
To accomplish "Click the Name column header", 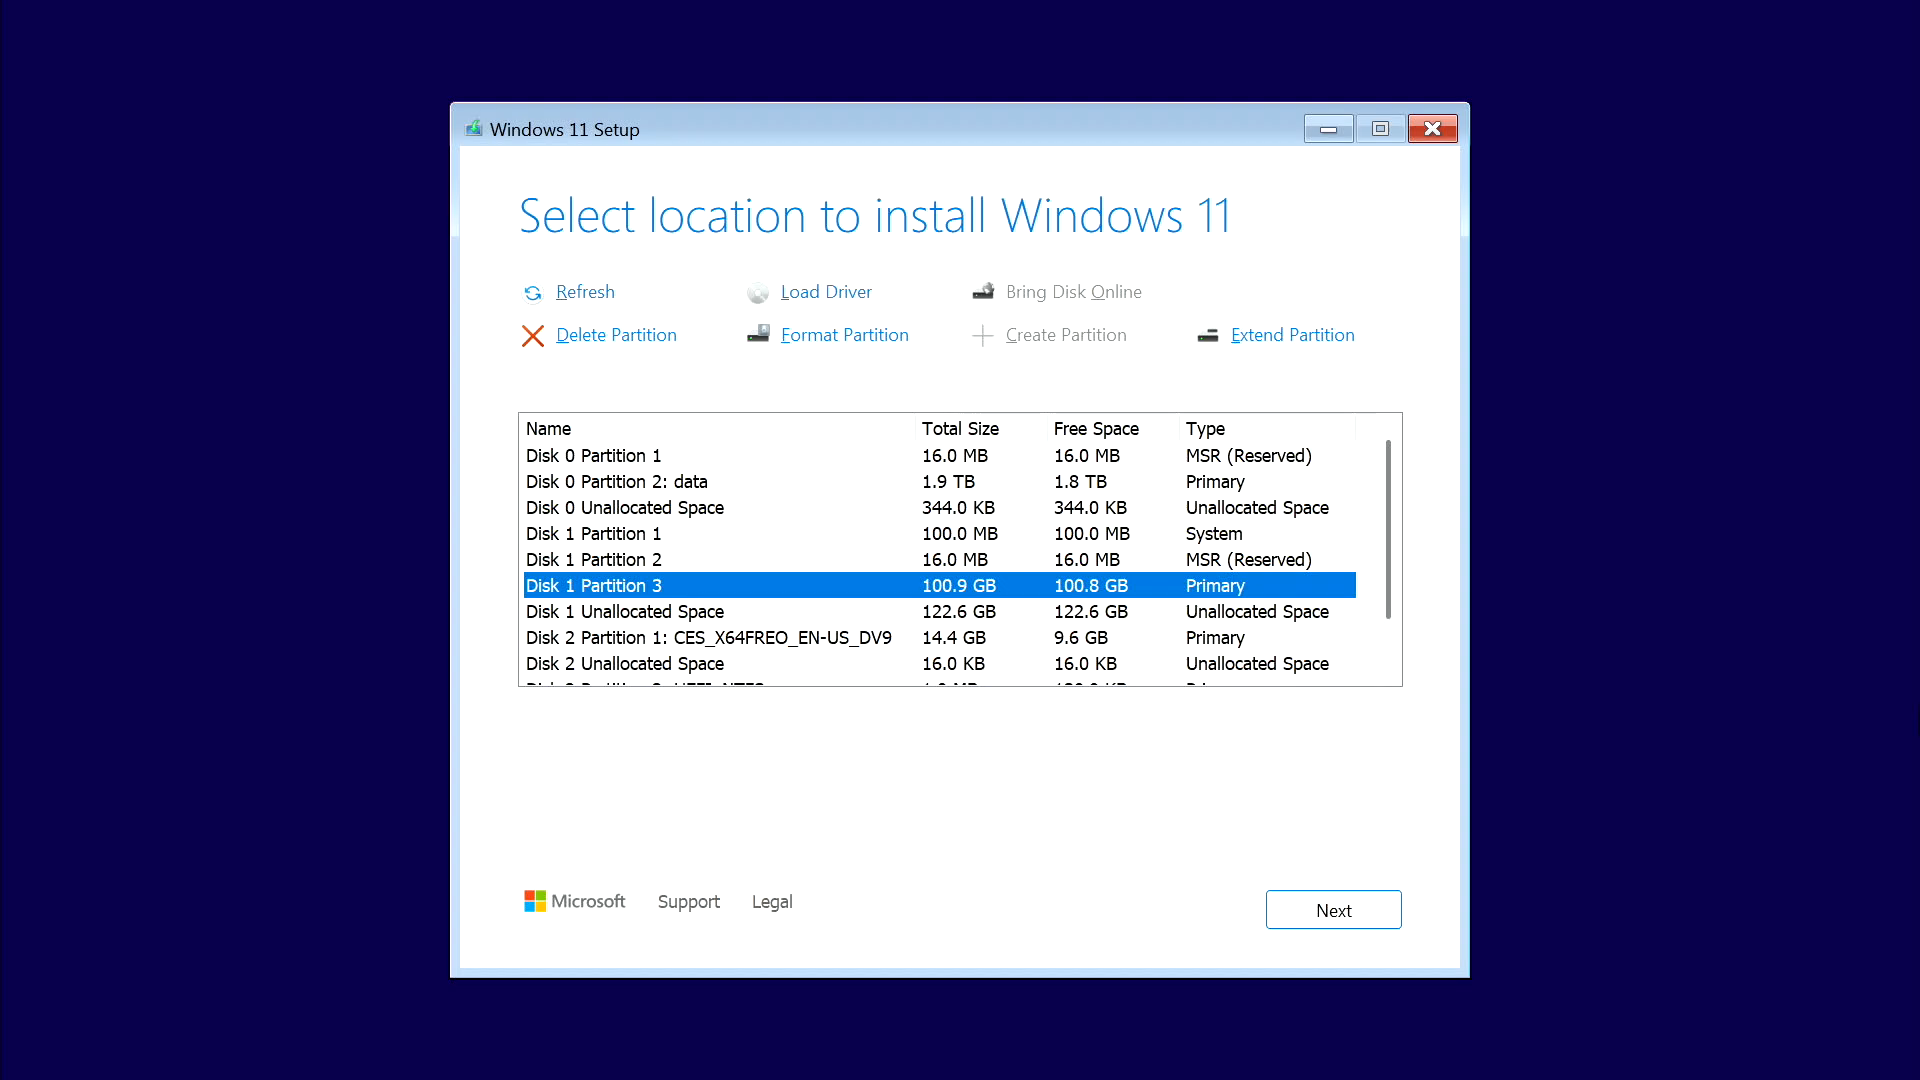I will tap(717, 429).
